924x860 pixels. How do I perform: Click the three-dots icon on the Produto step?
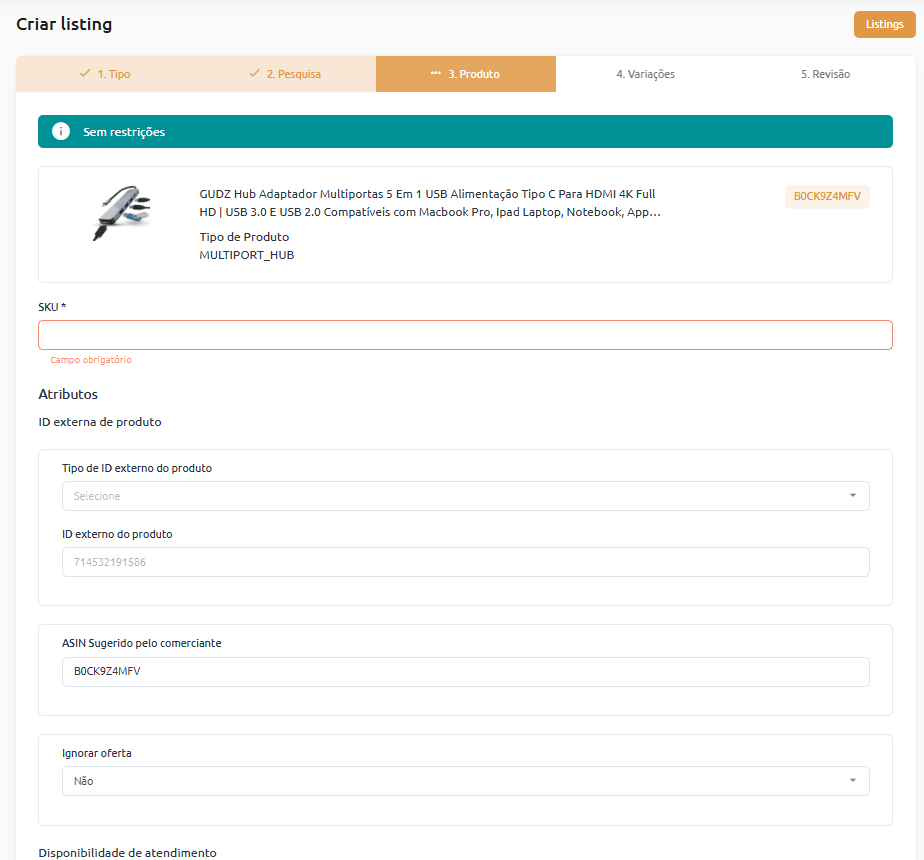pyautogui.click(x=435, y=74)
